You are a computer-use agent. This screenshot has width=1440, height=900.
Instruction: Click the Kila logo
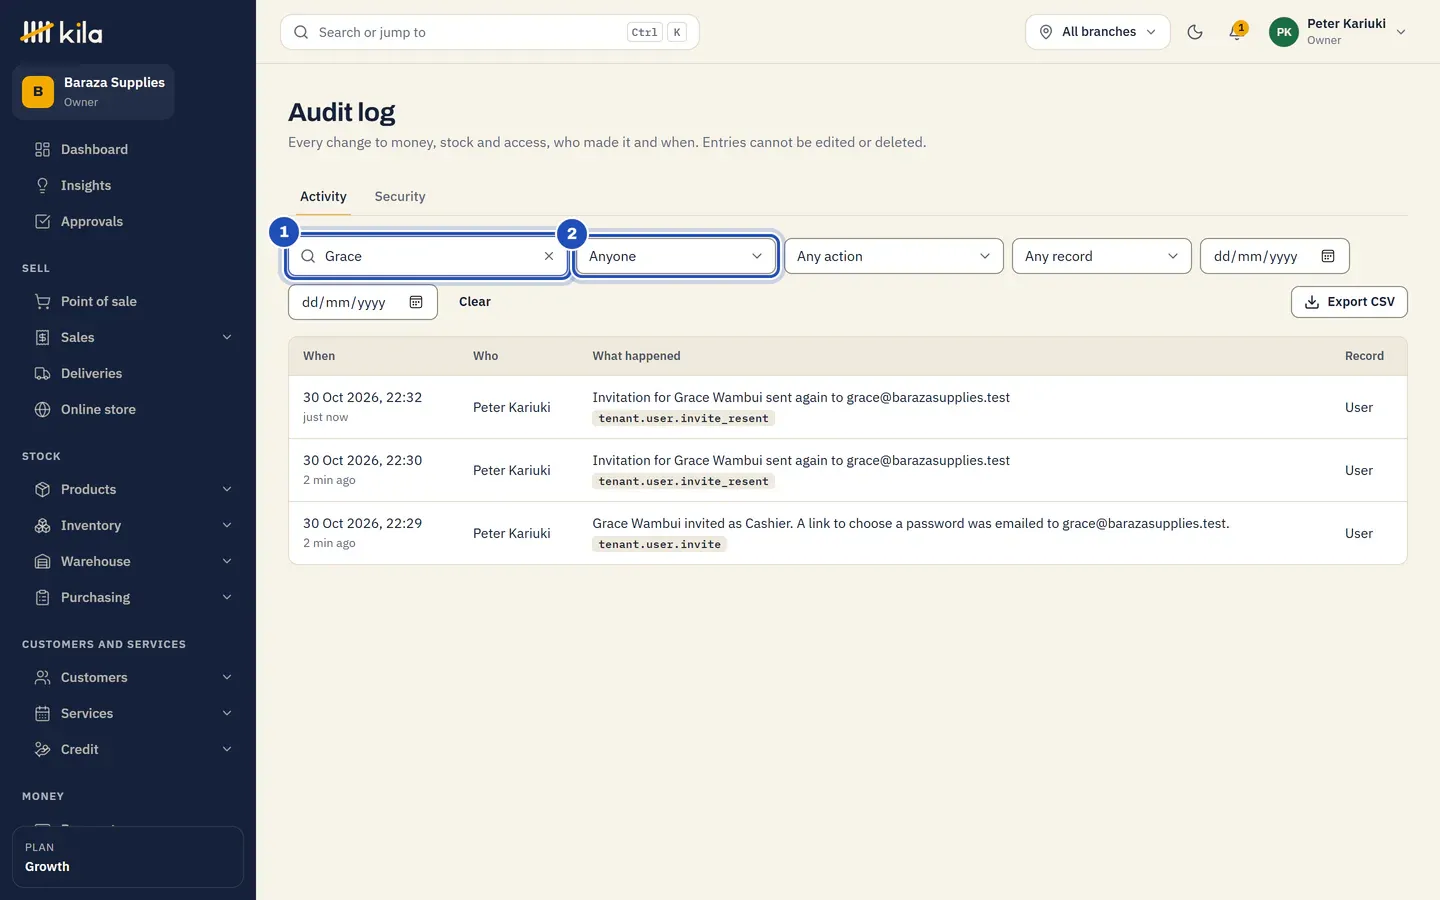tap(62, 32)
